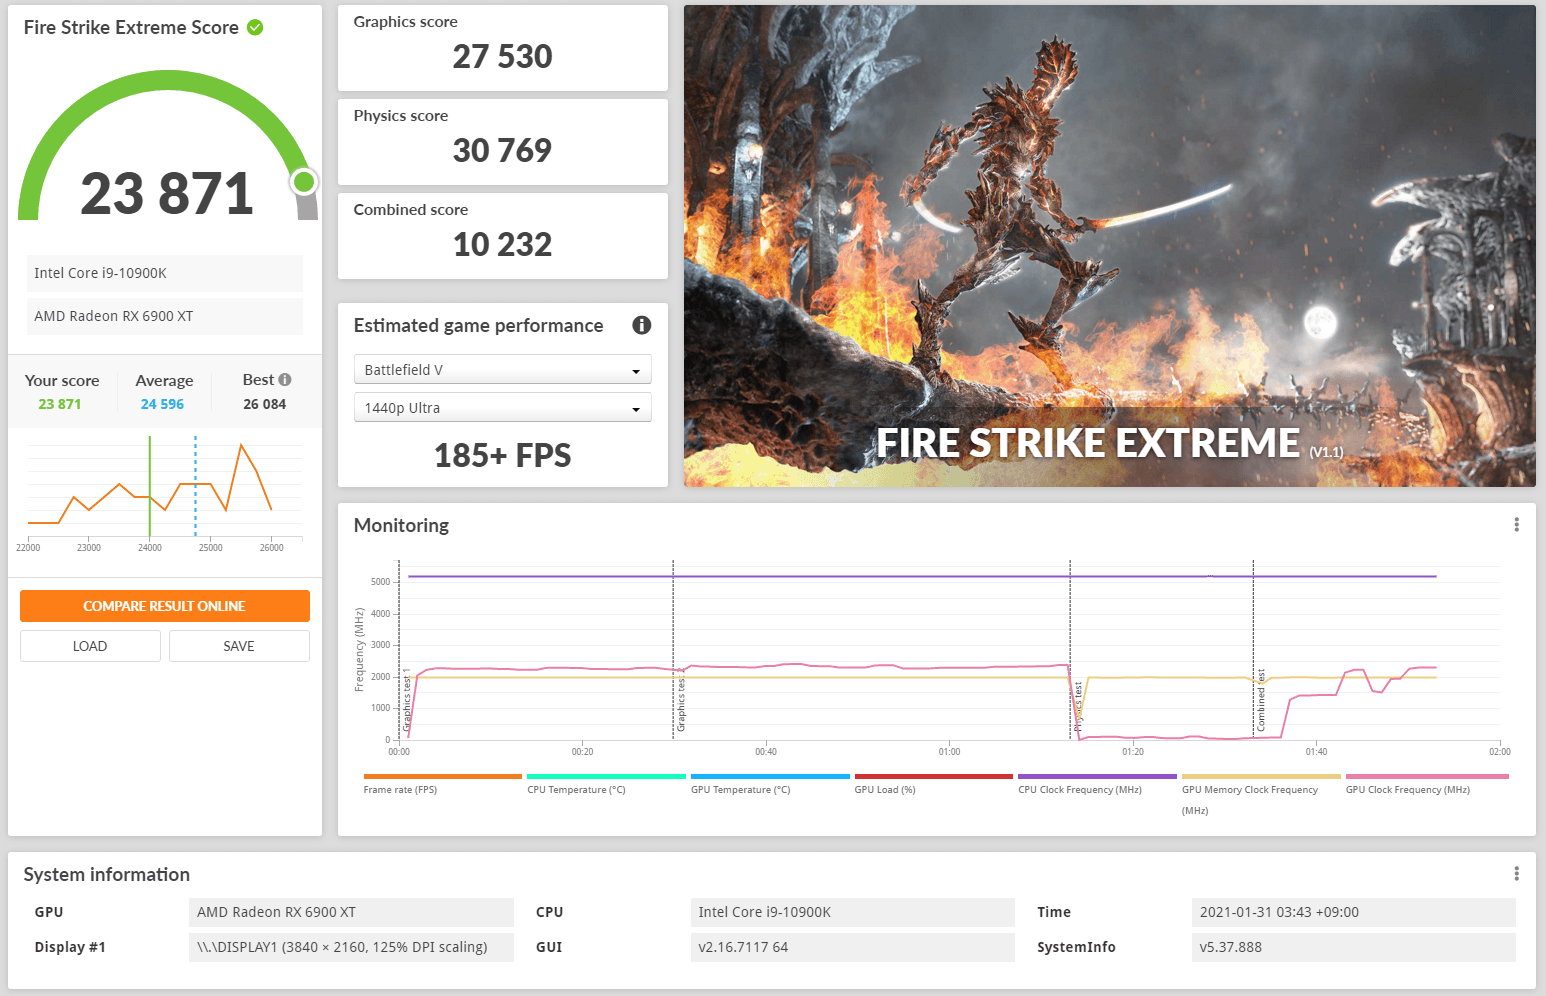The width and height of the screenshot is (1546, 996).
Task: Toggle the CPU Clock Frequency legend swatch
Action: pyautogui.click(x=1097, y=776)
